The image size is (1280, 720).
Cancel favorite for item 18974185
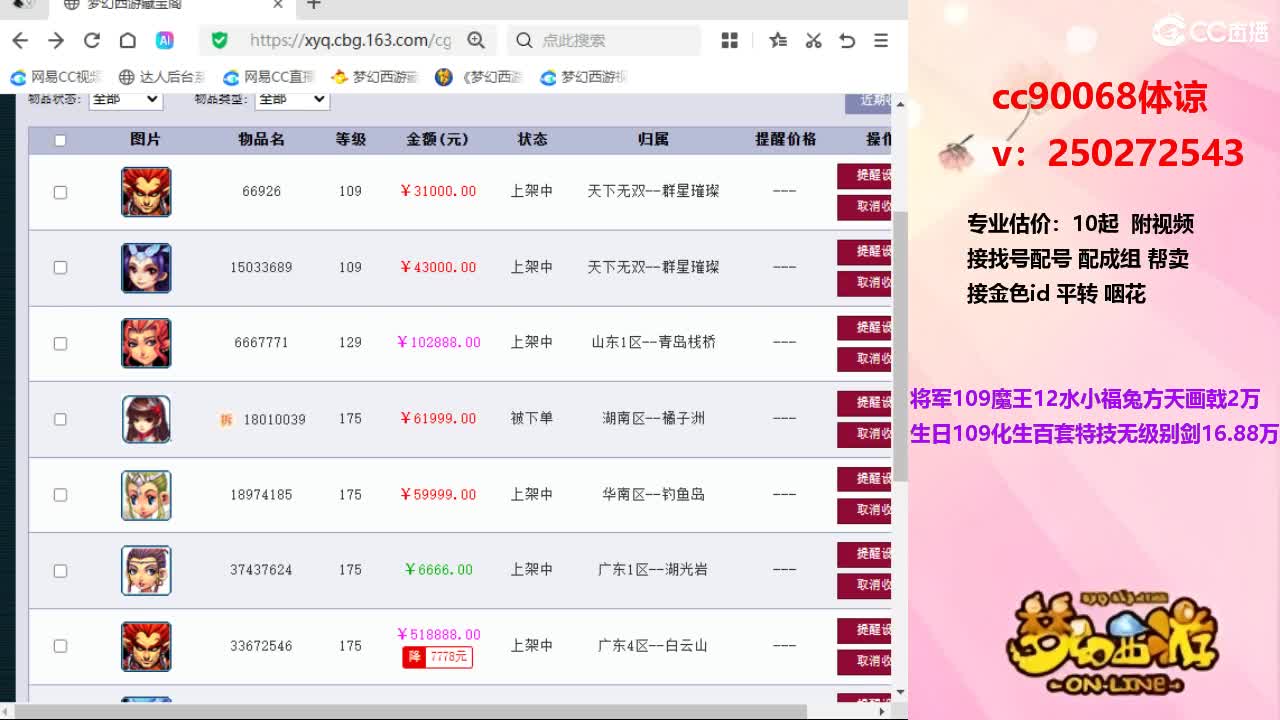864,510
